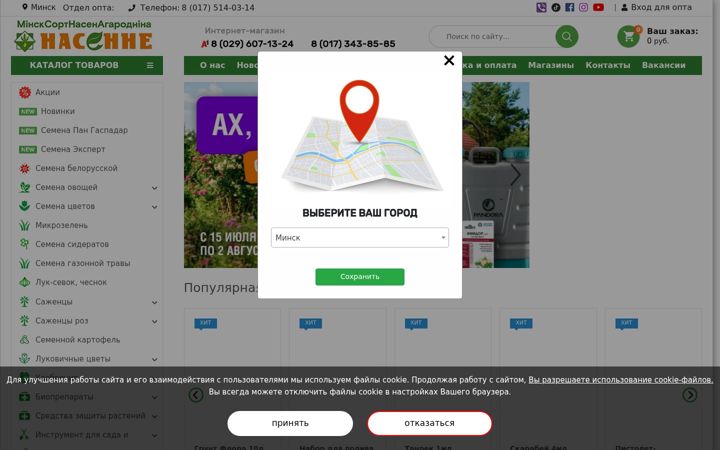The image size is (720, 450).
Task: Click the Луковичные цветы bulb icon
Action: coord(25,359)
